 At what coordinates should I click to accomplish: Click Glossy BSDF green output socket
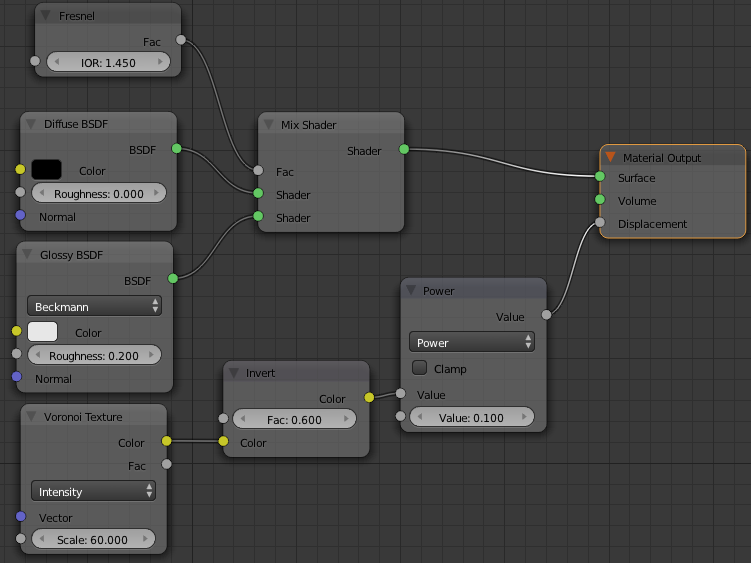[173, 278]
